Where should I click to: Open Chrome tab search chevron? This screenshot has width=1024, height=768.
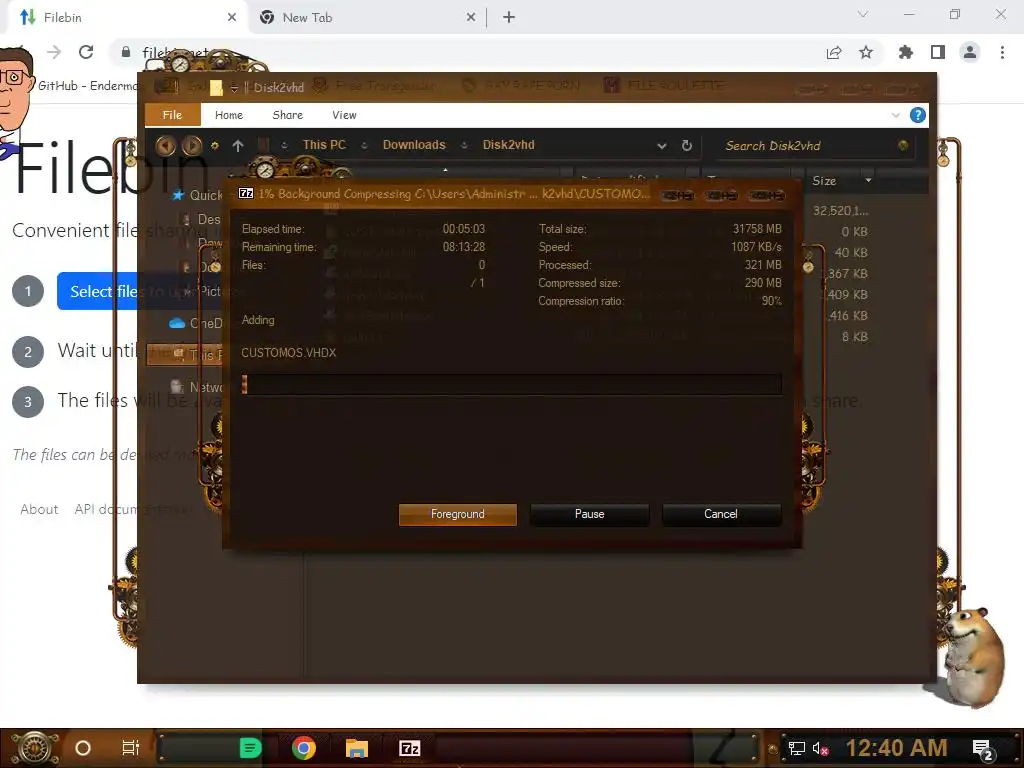(863, 14)
